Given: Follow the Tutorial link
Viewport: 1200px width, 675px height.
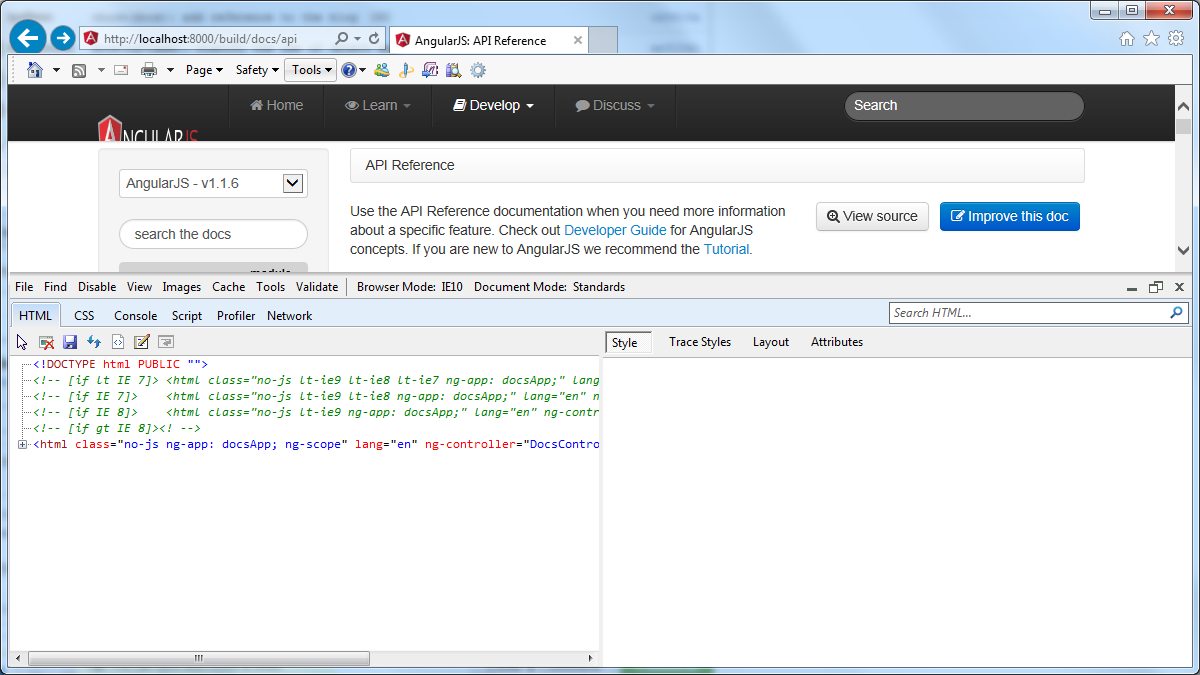Looking at the screenshot, I should point(726,249).
